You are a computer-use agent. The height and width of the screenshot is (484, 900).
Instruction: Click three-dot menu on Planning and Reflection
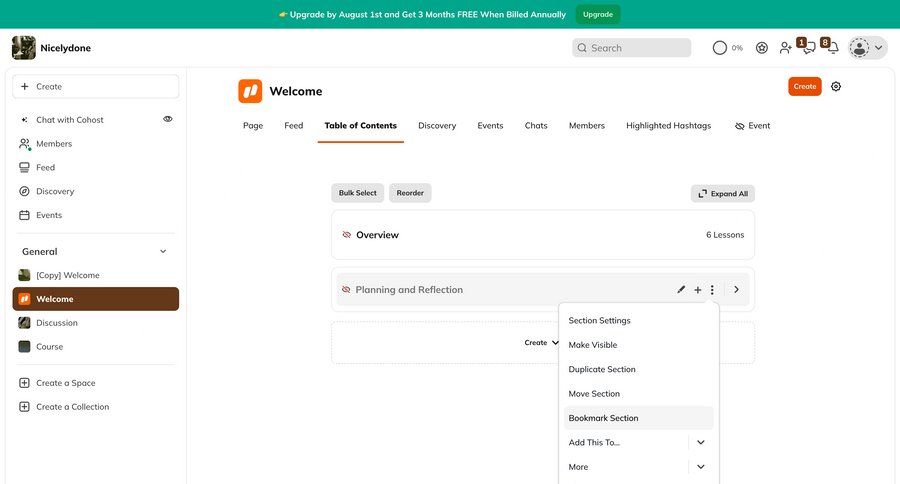point(712,290)
